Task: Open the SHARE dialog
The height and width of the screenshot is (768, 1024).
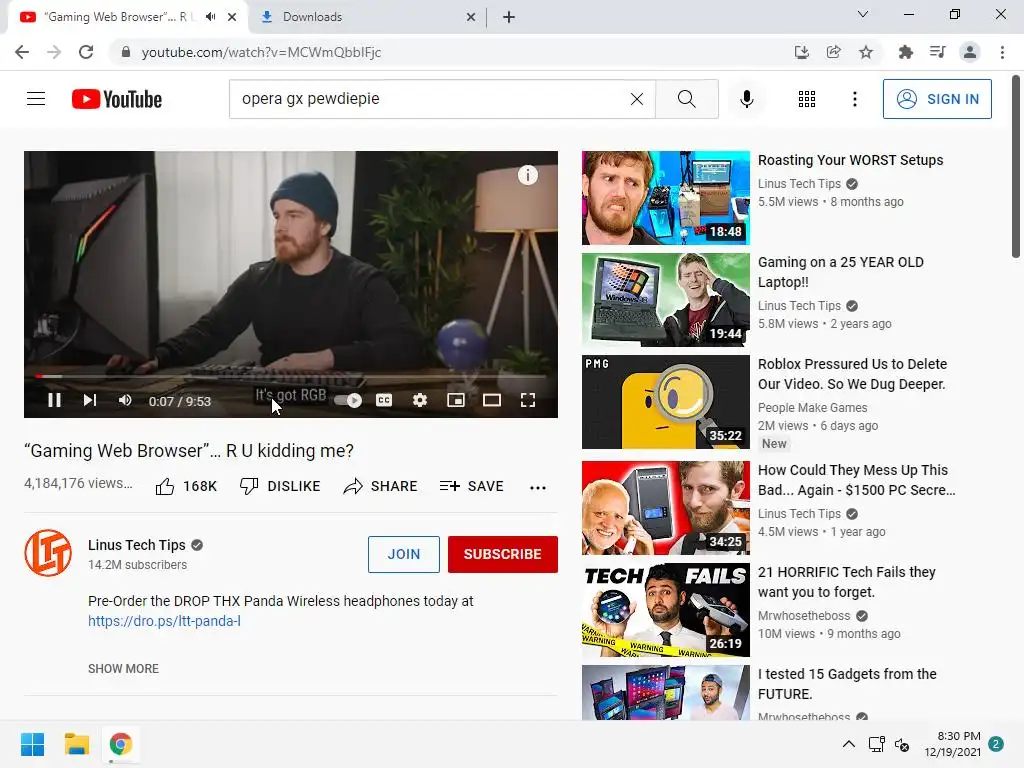Action: [x=380, y=486]
